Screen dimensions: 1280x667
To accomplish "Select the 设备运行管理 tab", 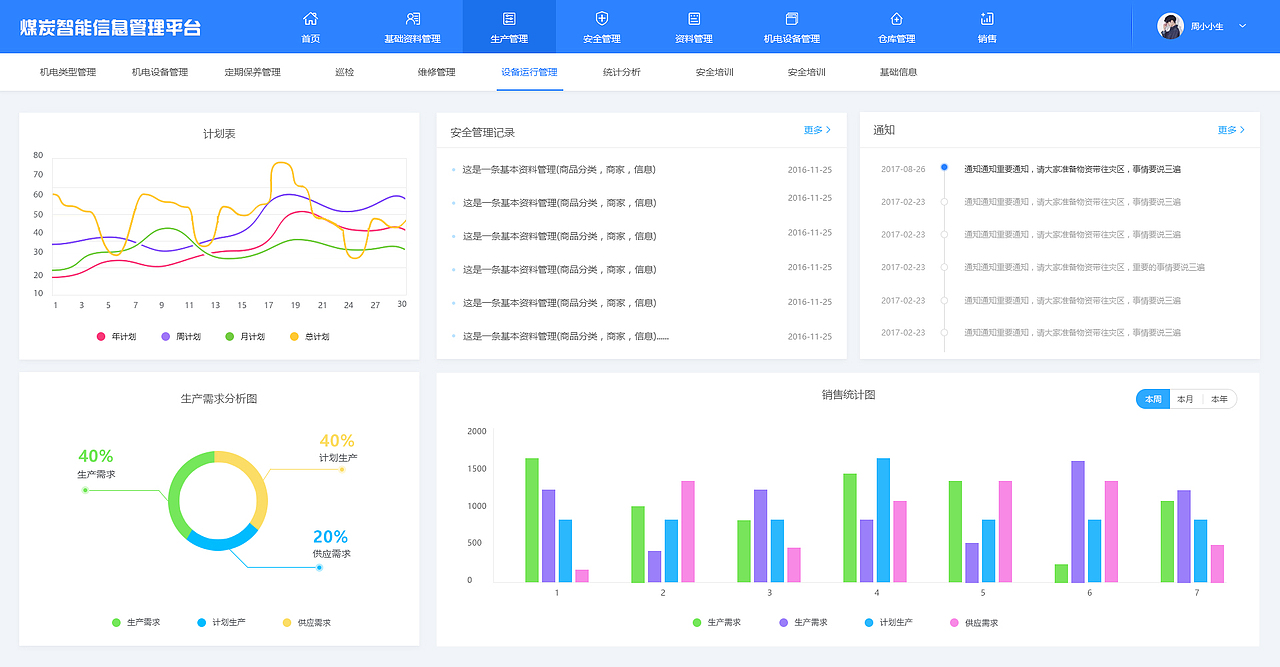I will click(x=529, y=72).
